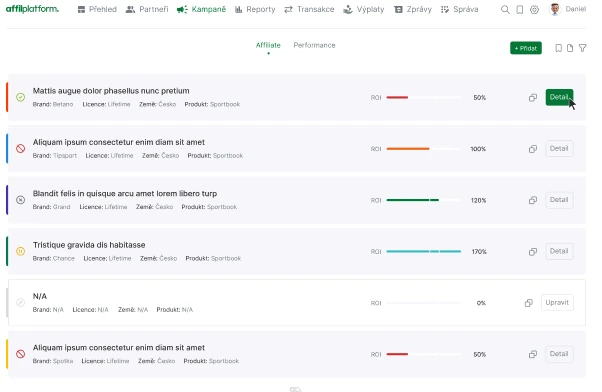Viewport: 602px width, 392px height.
Task: Open Výplaty section
Action: coord(364,9)
